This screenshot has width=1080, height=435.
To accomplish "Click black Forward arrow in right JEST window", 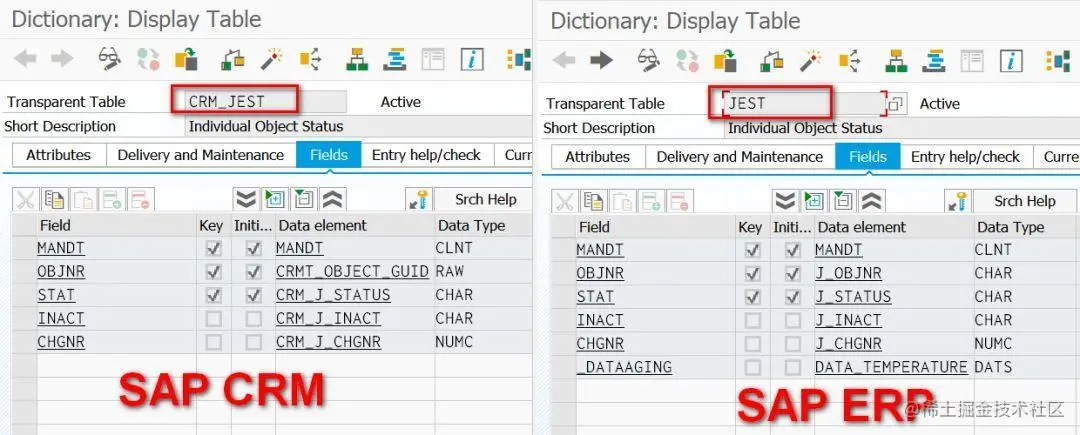I will pos(601,61).
